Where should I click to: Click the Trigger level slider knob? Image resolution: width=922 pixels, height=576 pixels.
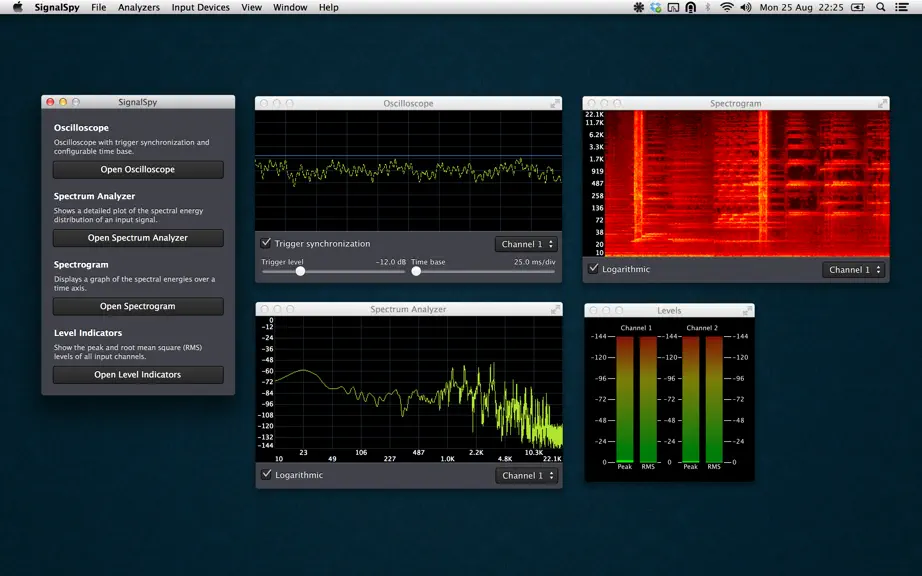coord(300,272)
